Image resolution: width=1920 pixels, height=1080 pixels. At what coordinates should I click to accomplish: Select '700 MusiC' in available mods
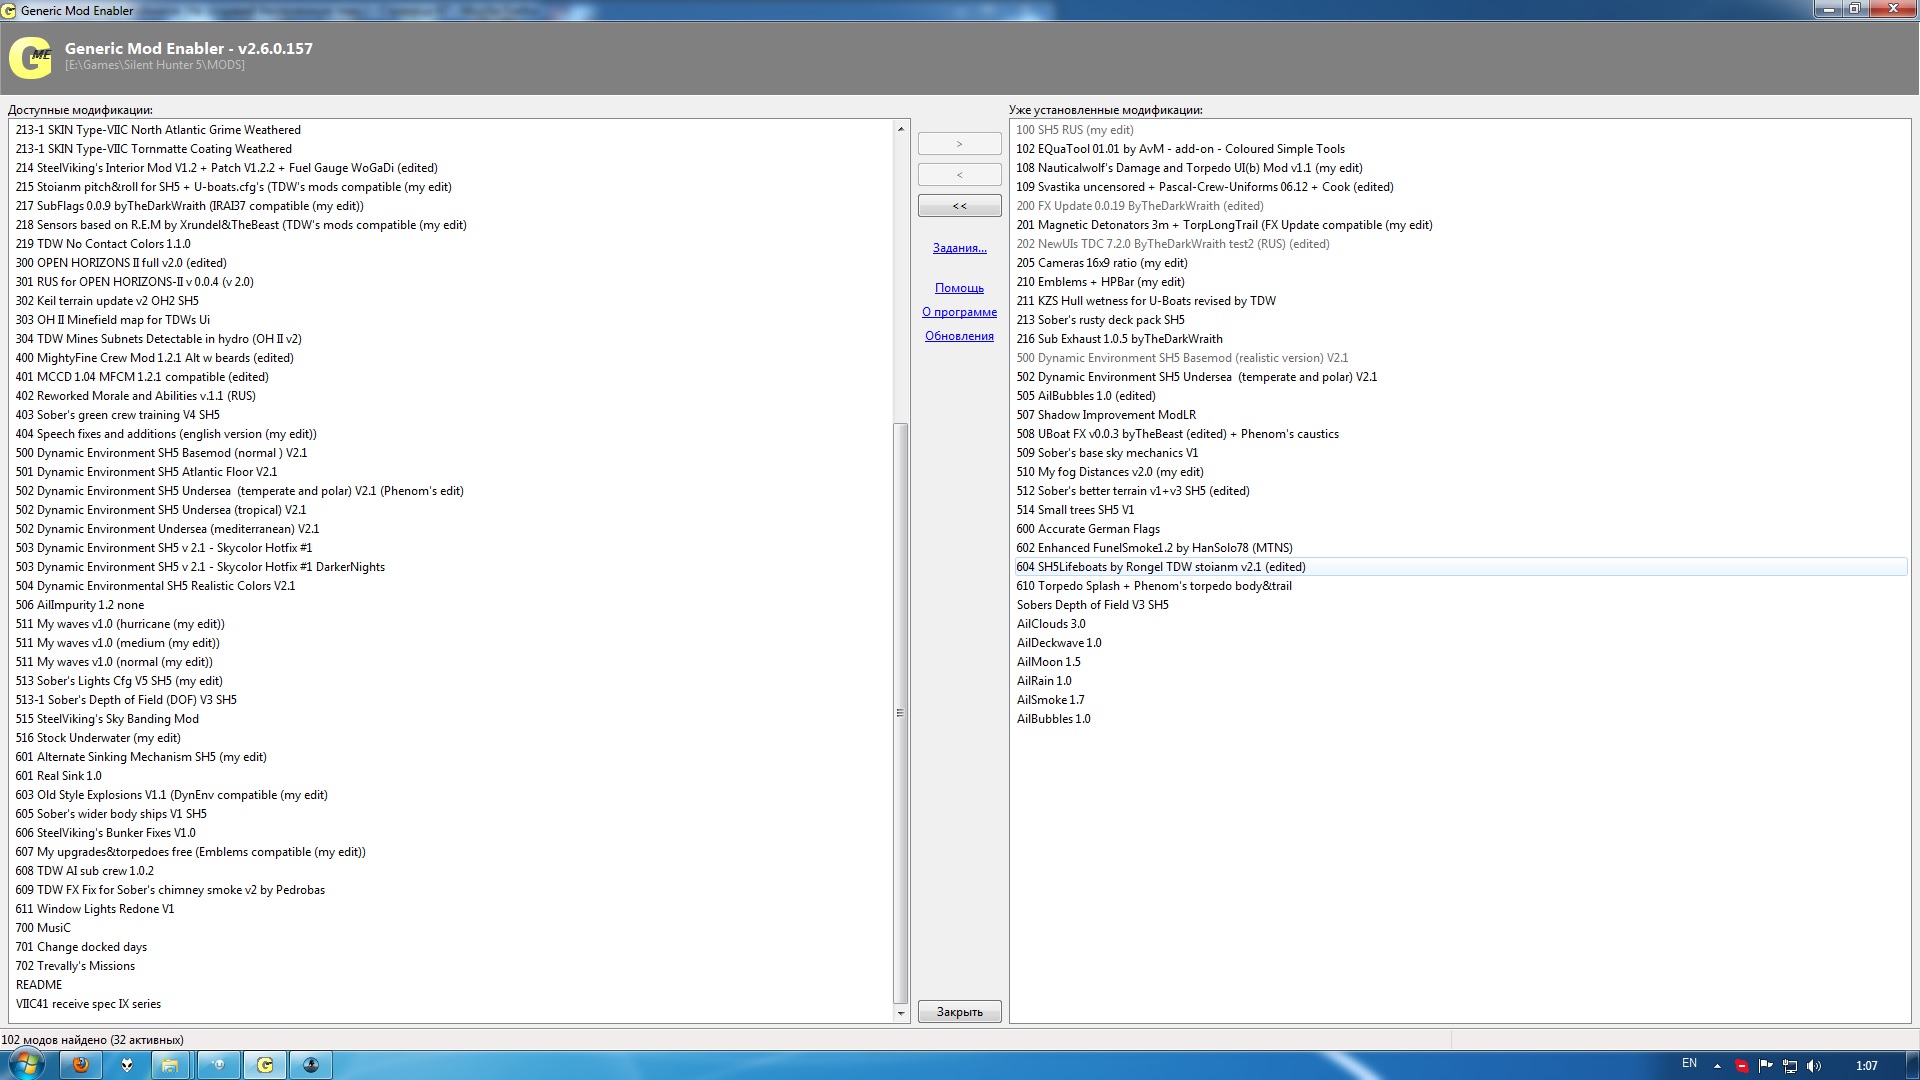coord(43,928)
